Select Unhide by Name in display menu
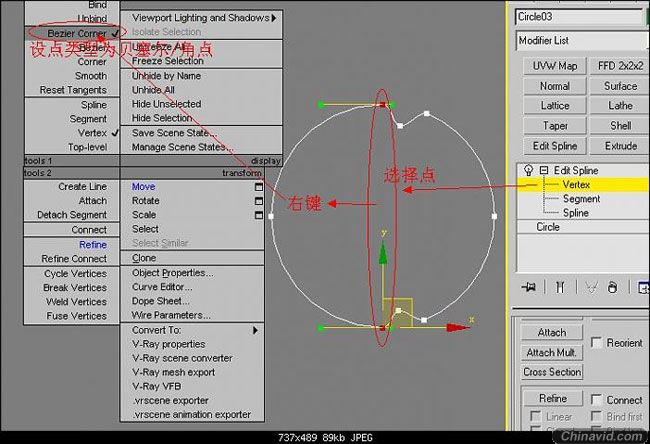Screen dimensions: 650x444 [166, 76]
